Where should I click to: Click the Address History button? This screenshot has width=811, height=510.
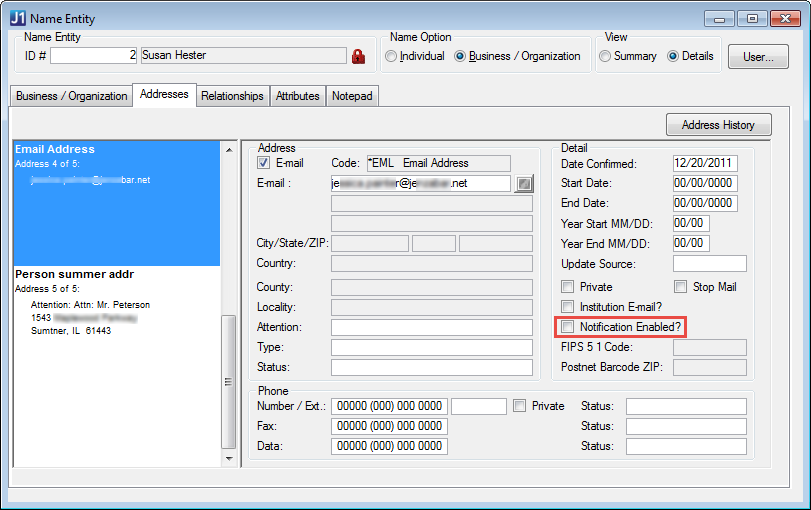pyautogui.click(x=718, y=125)
